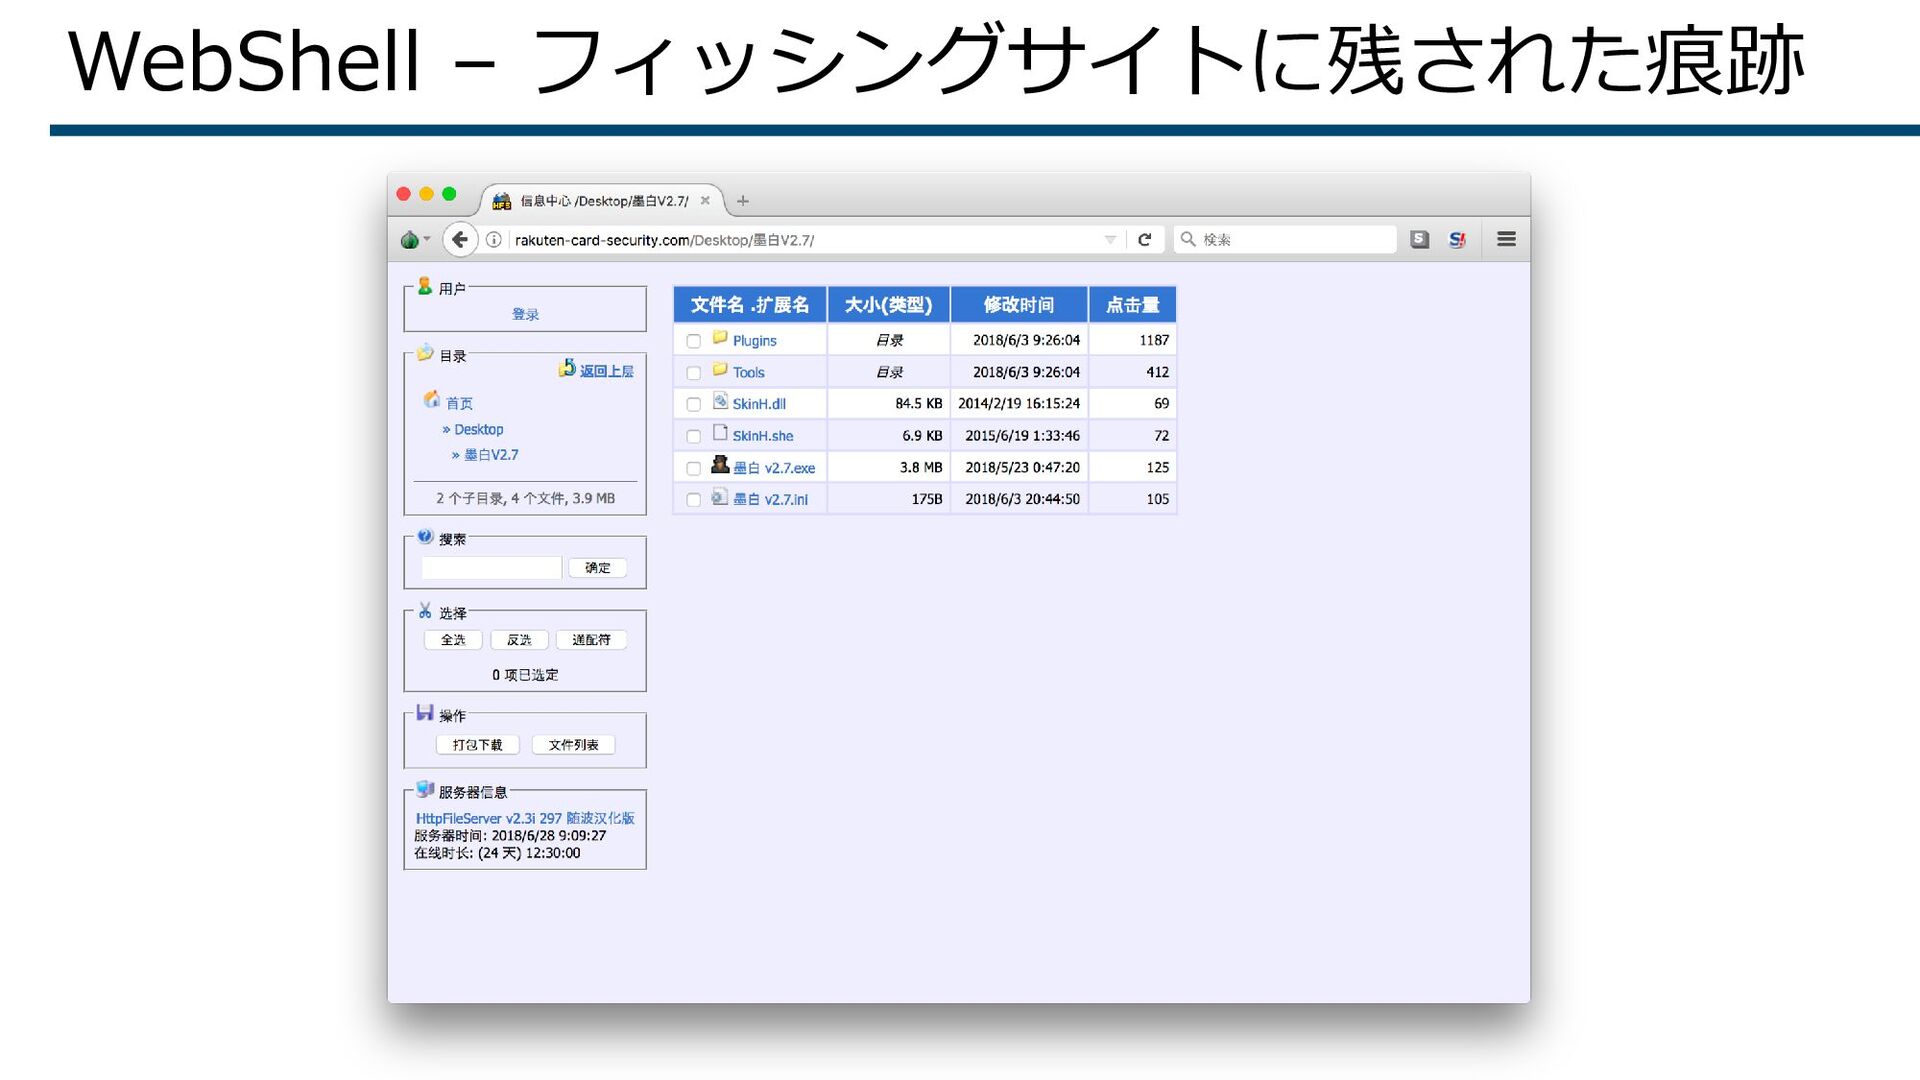1920x1080 pixels.
Task: Expand the green onion icon dropdown
Action: tap(414, 240)
